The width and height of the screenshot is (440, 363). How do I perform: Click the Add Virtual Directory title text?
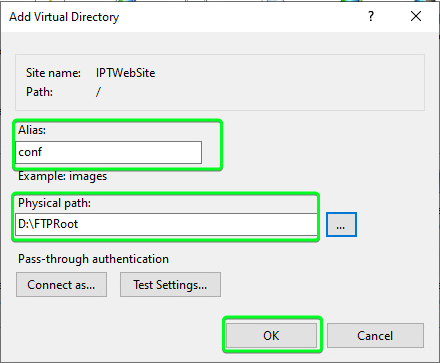point(64,17)
